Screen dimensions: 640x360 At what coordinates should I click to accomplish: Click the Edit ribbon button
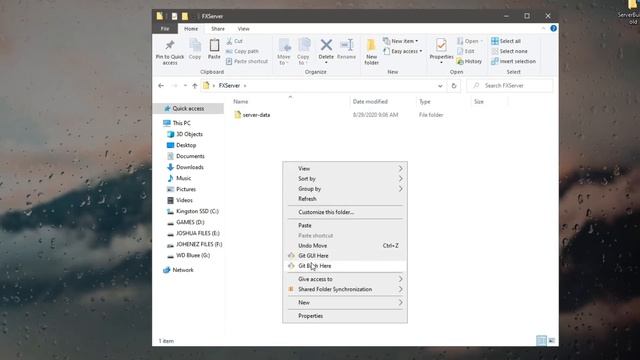[465, 51]
